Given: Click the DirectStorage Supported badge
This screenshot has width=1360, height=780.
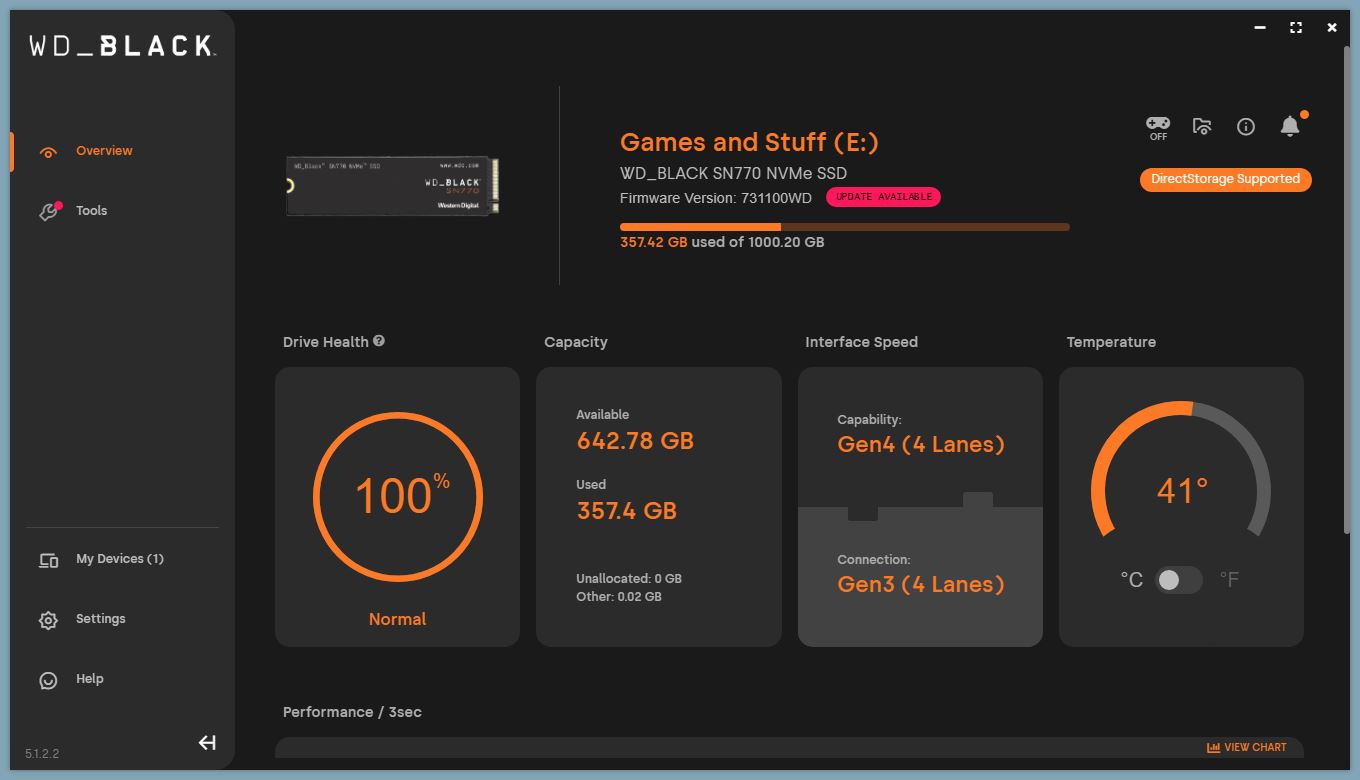Looking at the screenshot, I should tap(1225, 180).
